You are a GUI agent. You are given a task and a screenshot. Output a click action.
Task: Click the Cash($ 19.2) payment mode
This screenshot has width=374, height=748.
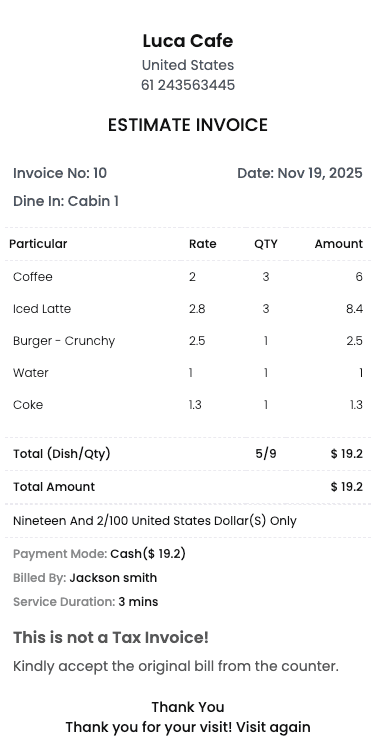[148, 554]
